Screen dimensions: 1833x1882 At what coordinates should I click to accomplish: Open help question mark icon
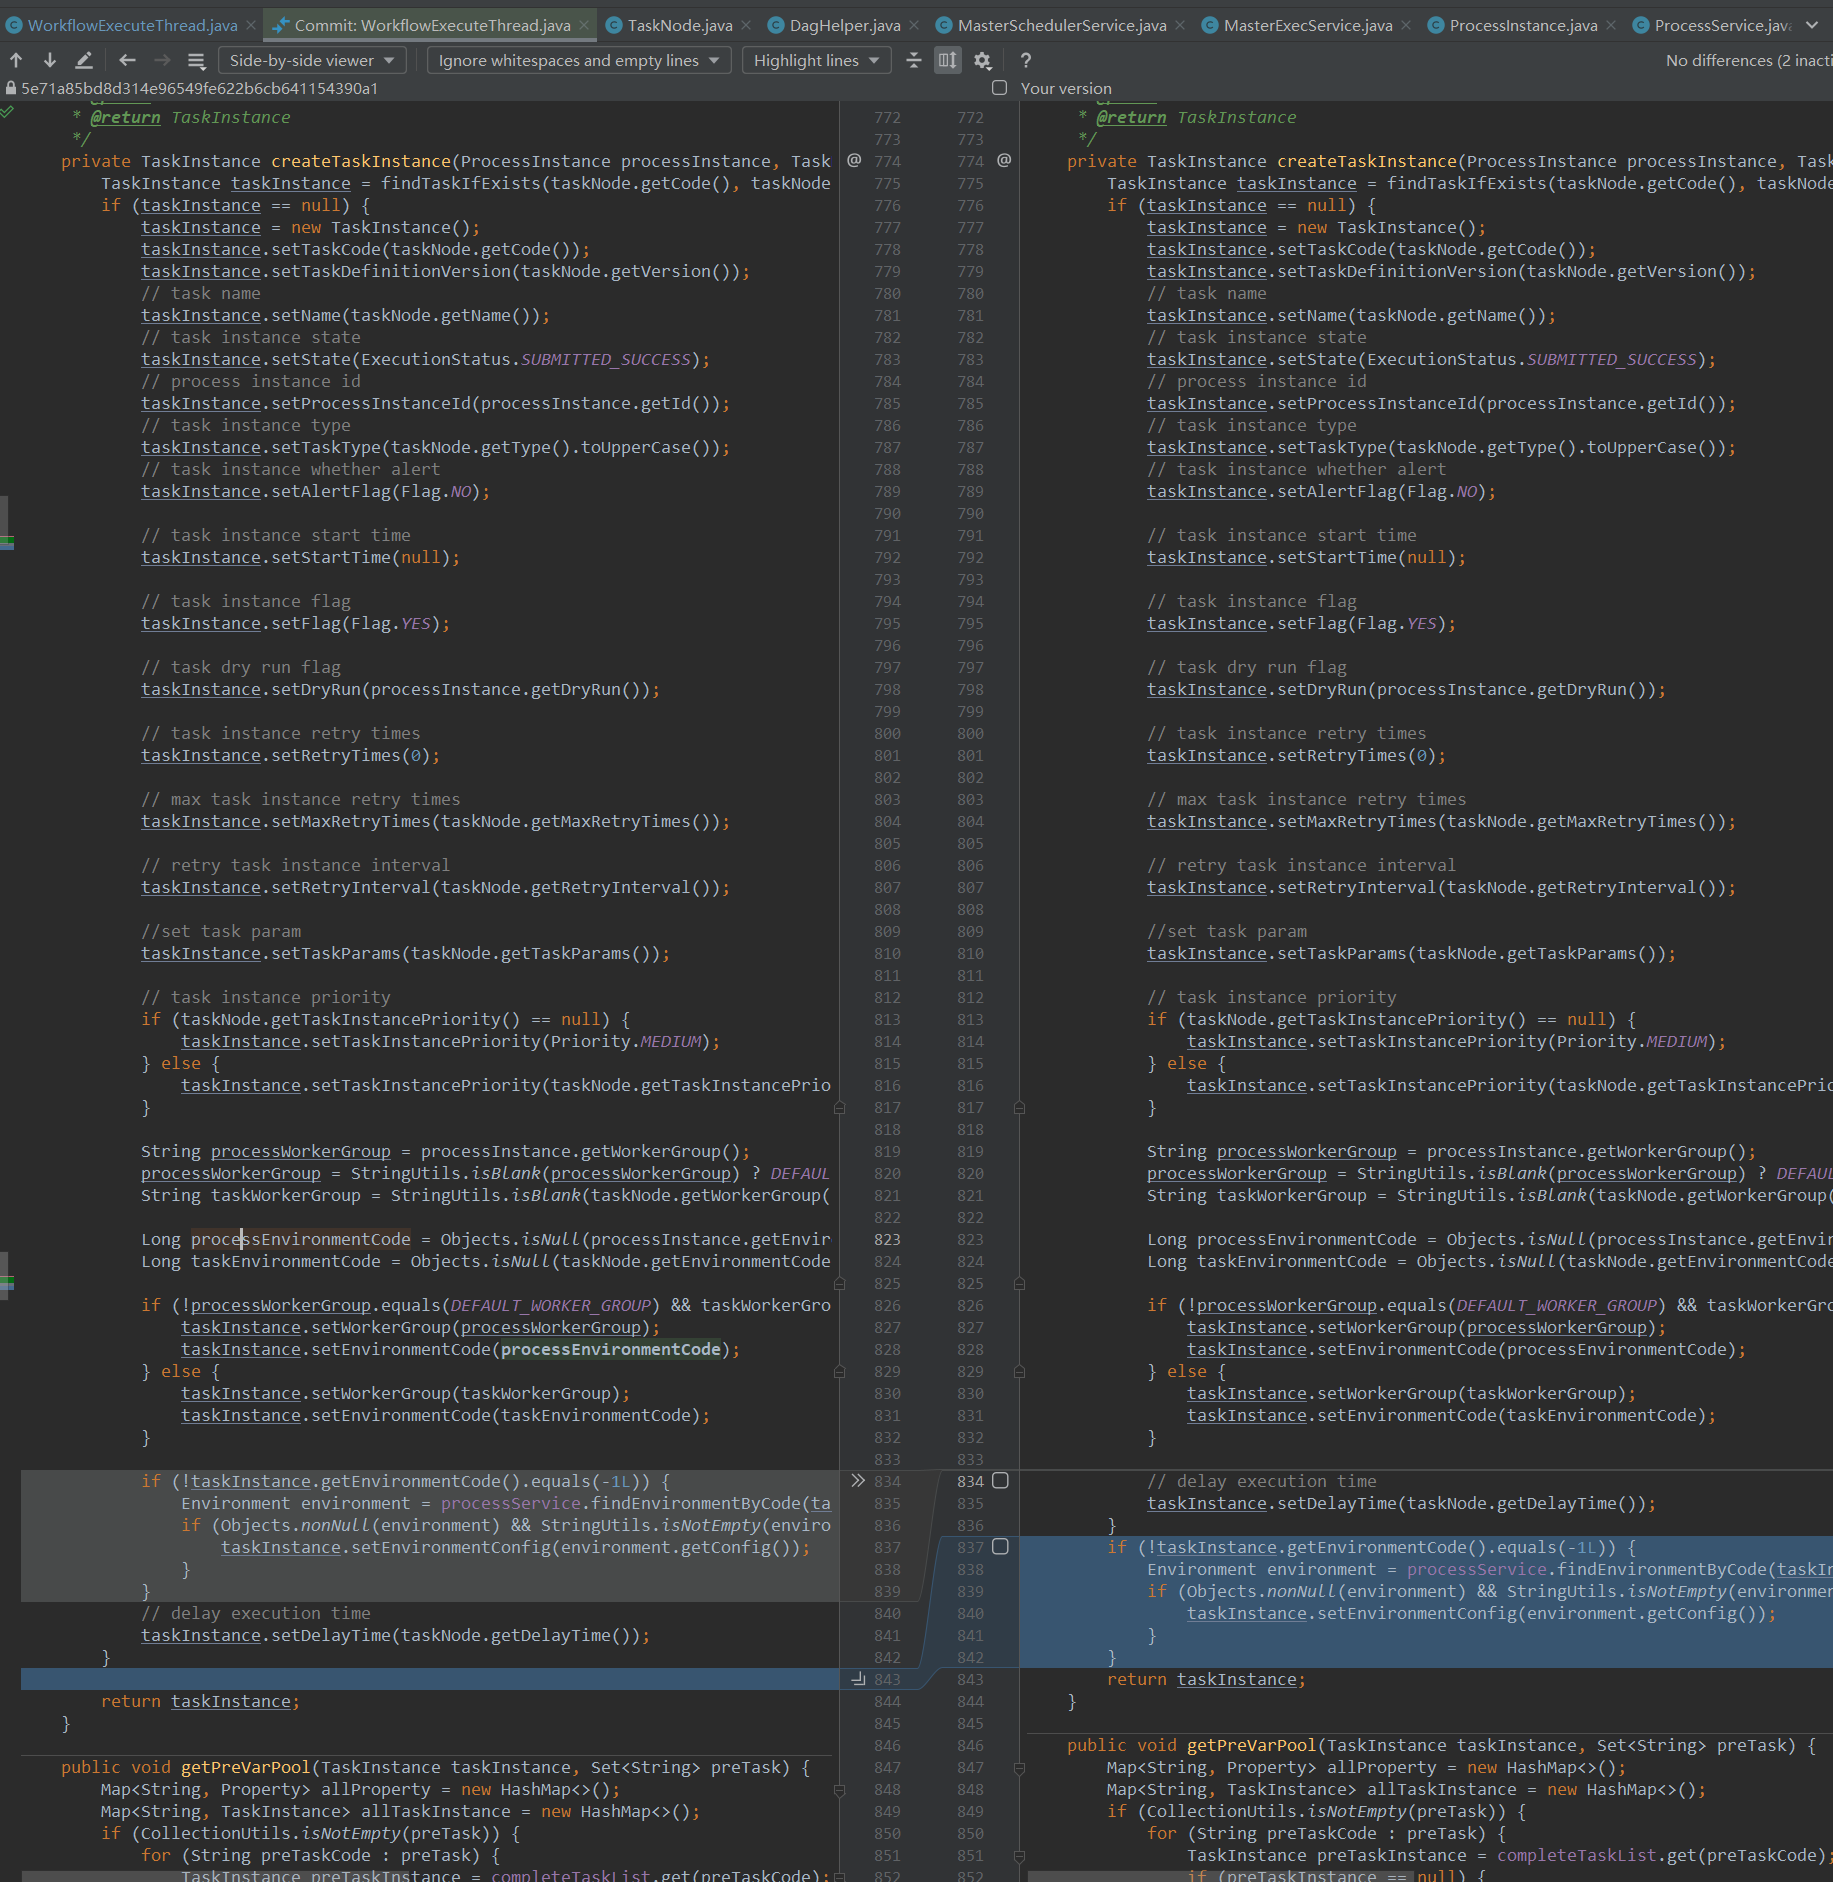tap(1025, 60)
